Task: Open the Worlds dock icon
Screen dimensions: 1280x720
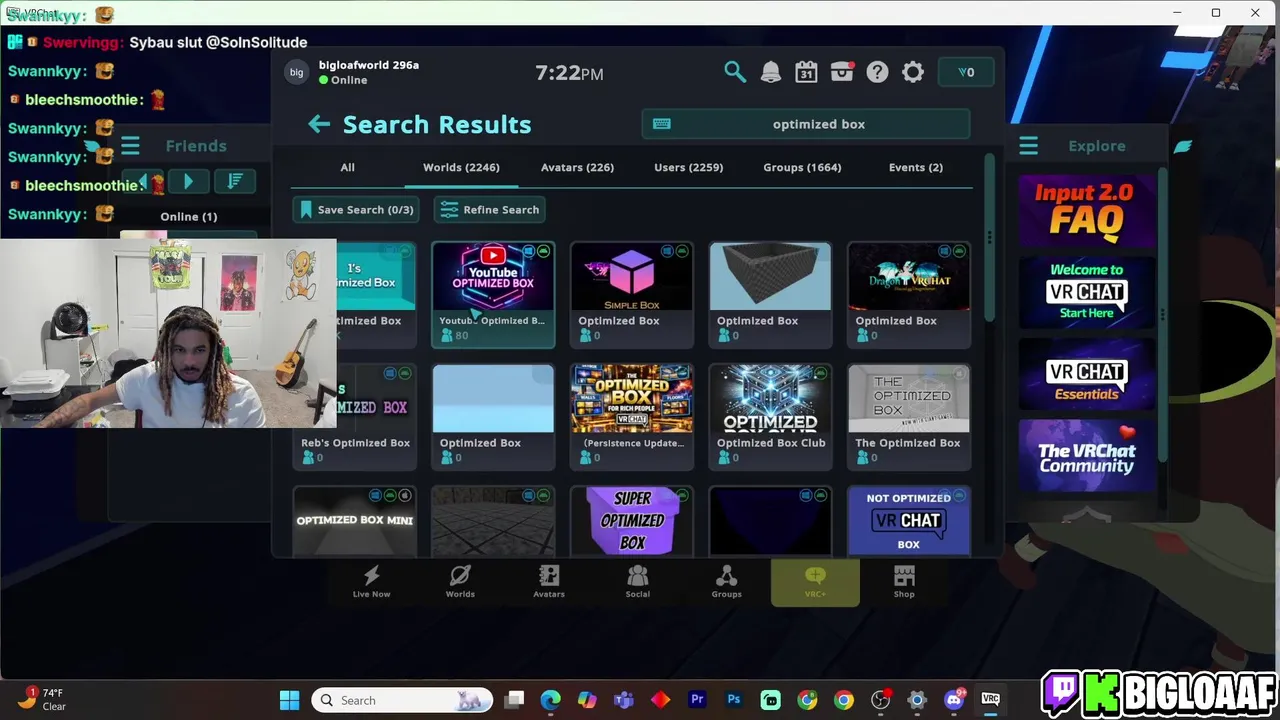Action: (460, 582)
